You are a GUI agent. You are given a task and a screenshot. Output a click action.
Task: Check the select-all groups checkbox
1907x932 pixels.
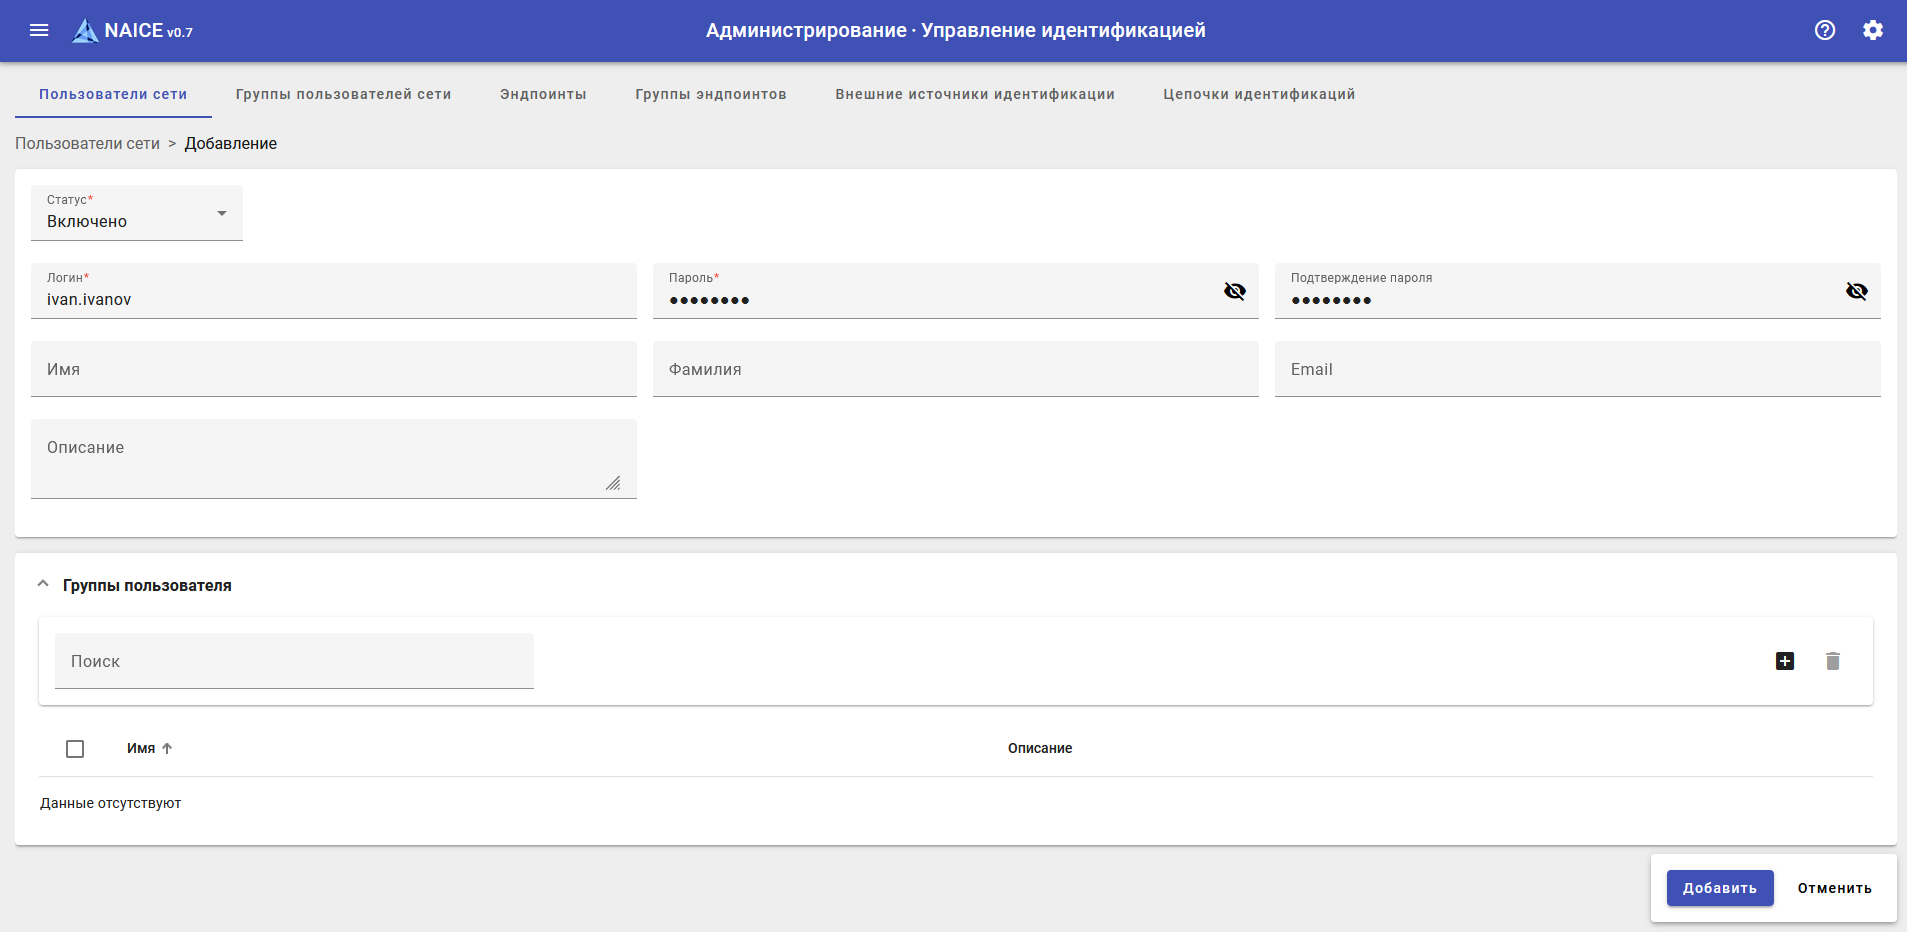[75, 749]
